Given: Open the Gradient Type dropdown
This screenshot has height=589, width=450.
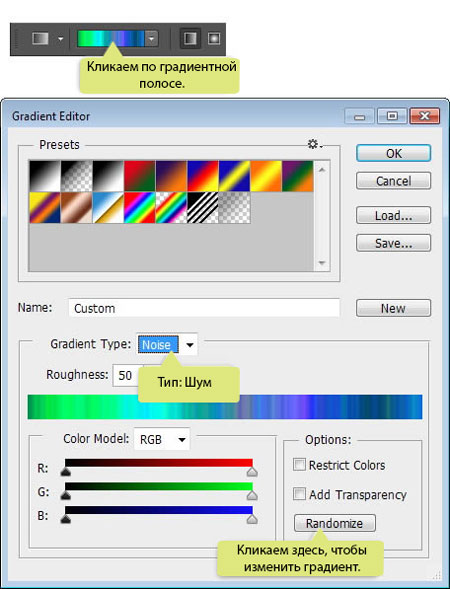Looking at the screenshot, I should click(x=167, y=344).
